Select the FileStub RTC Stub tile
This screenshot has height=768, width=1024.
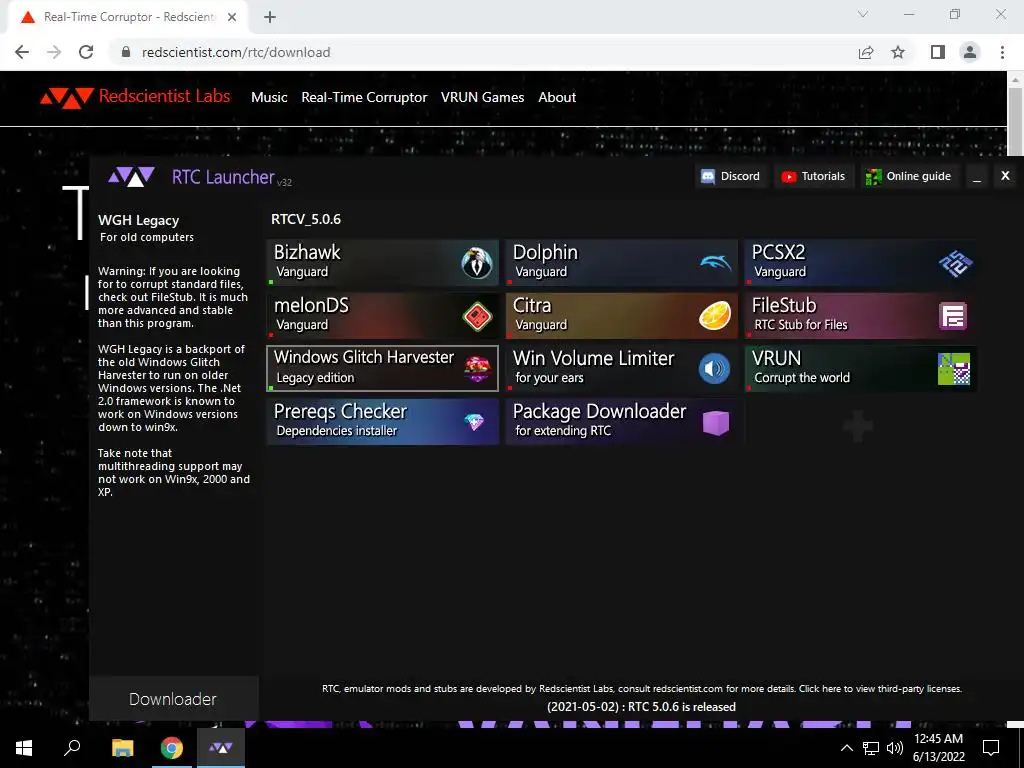(x=861, y=316)
